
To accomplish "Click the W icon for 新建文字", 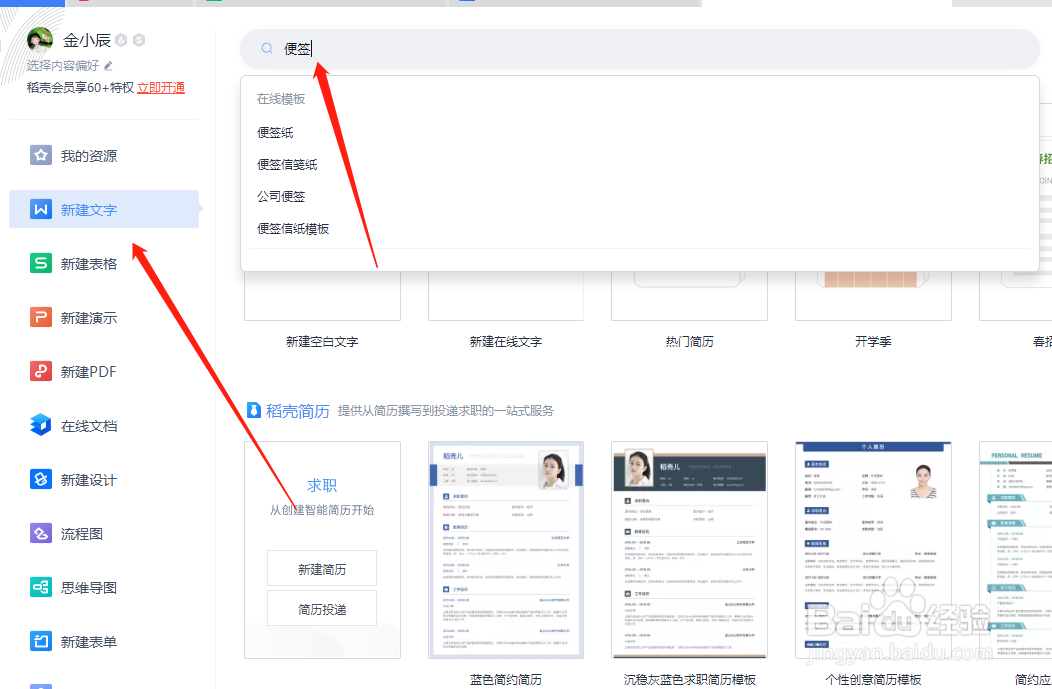I will click(x=41, y=209).
